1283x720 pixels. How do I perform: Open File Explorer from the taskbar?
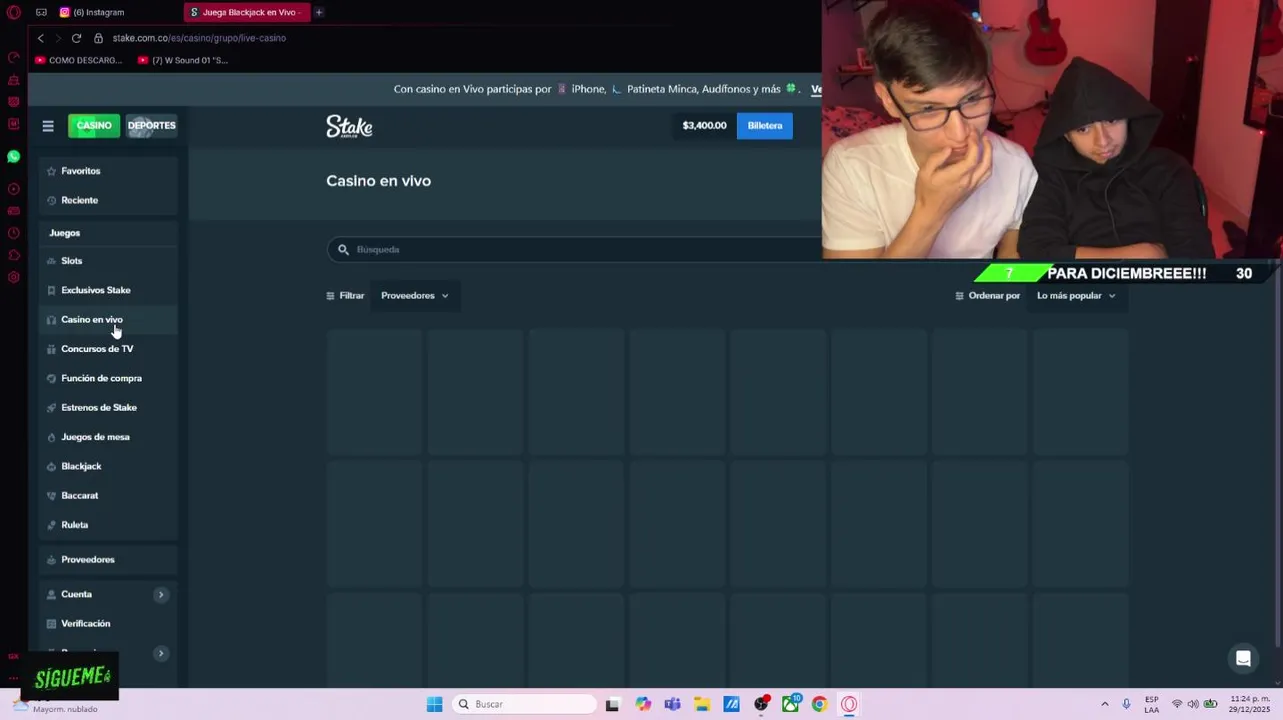click(x=702, y=704)
